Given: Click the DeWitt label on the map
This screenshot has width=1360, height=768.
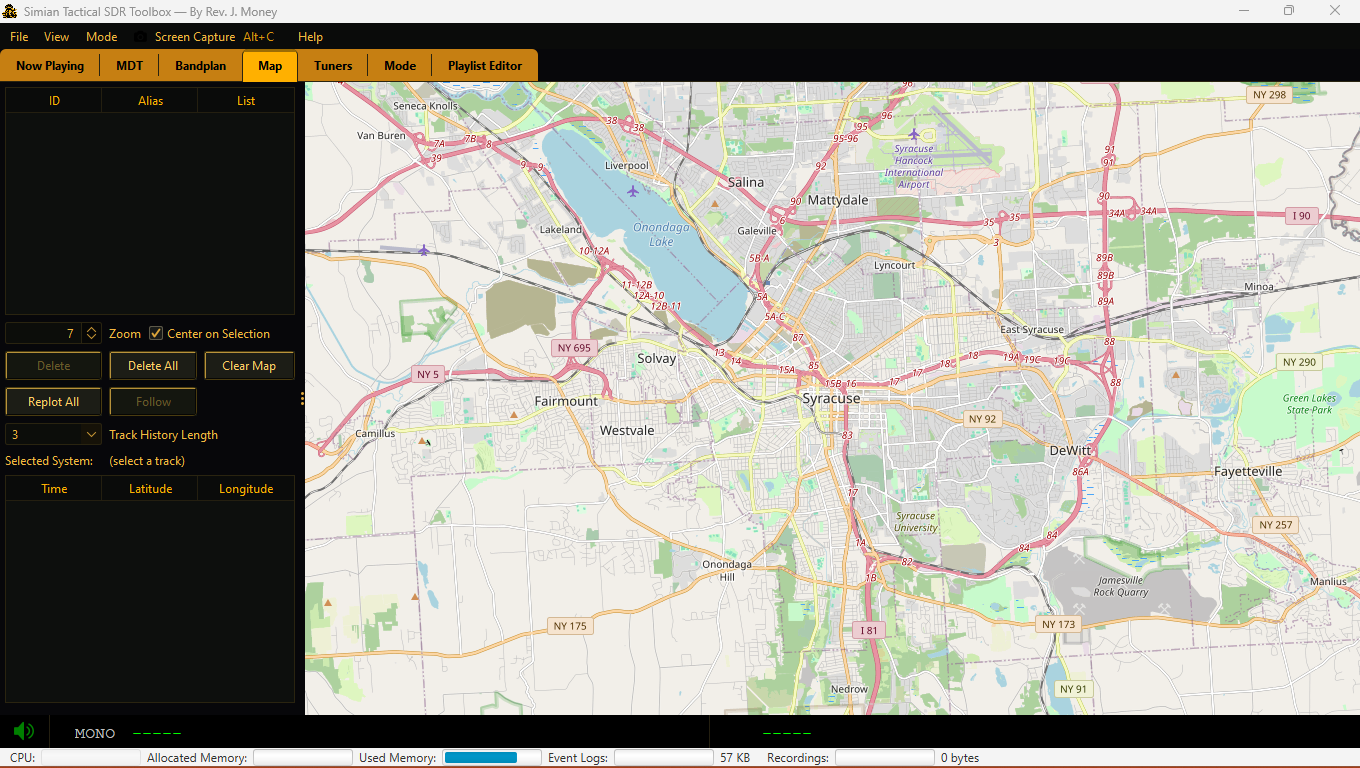Looking at the screenshot, I should (1070, 451).
